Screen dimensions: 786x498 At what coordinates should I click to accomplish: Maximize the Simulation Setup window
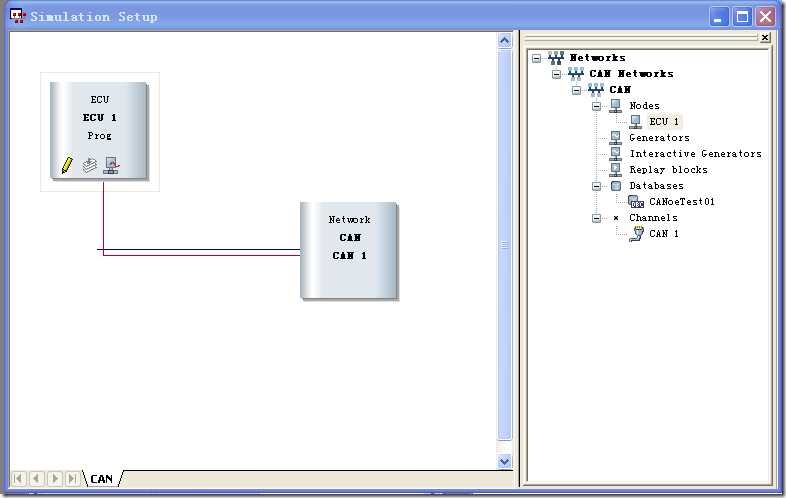742,17
